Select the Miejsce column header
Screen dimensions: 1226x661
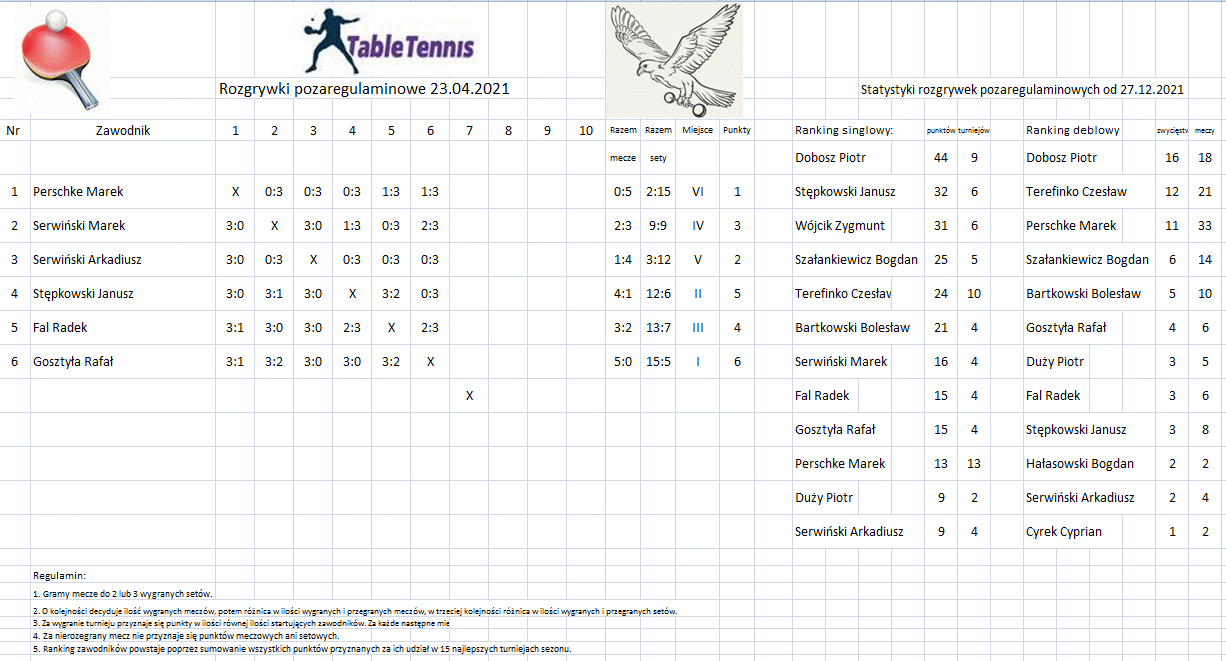698,130
